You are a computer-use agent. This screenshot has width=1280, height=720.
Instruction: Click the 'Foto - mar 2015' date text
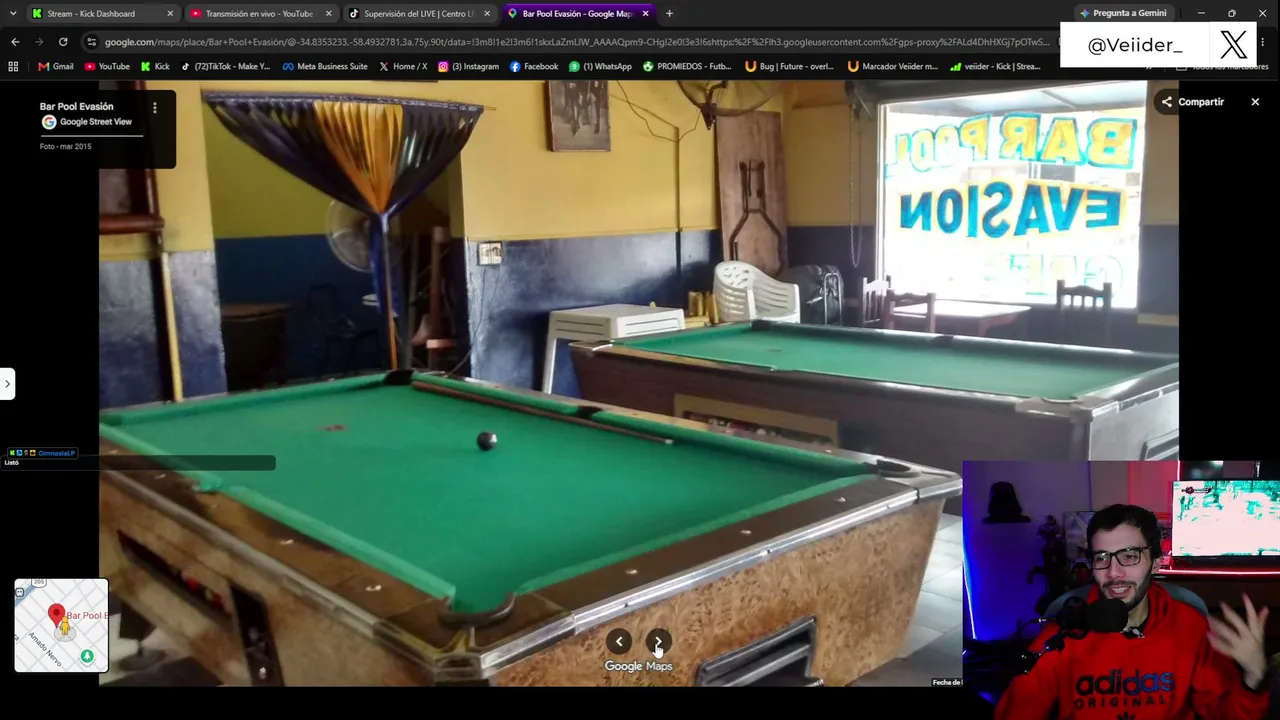(x=65, y=147)
